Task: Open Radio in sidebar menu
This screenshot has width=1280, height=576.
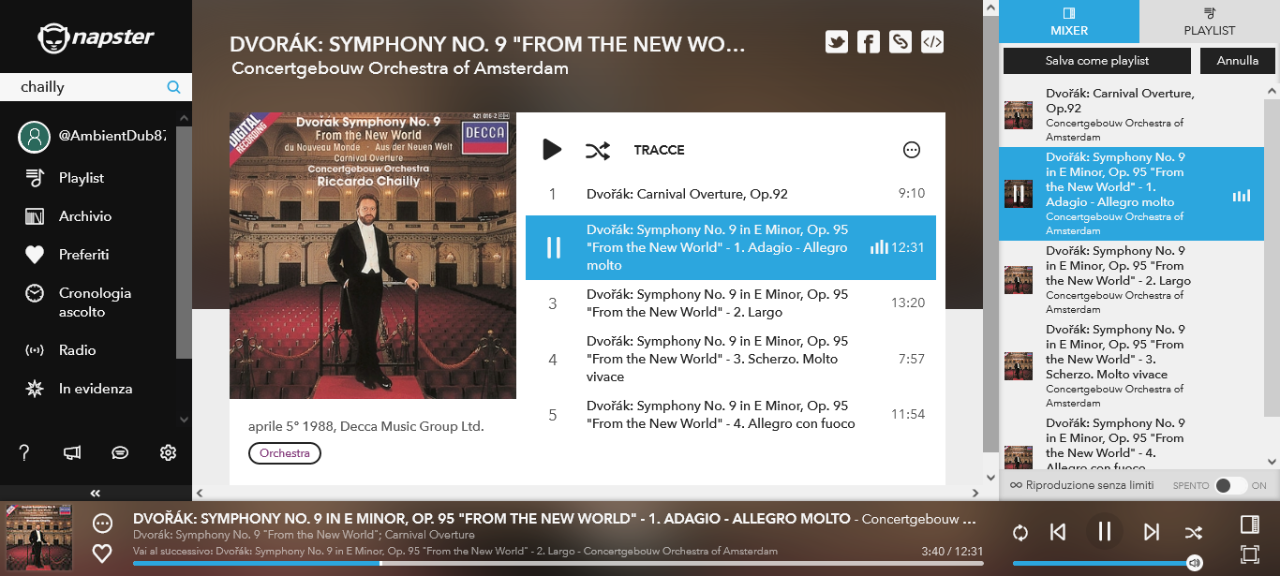Action: coord(77,350)
